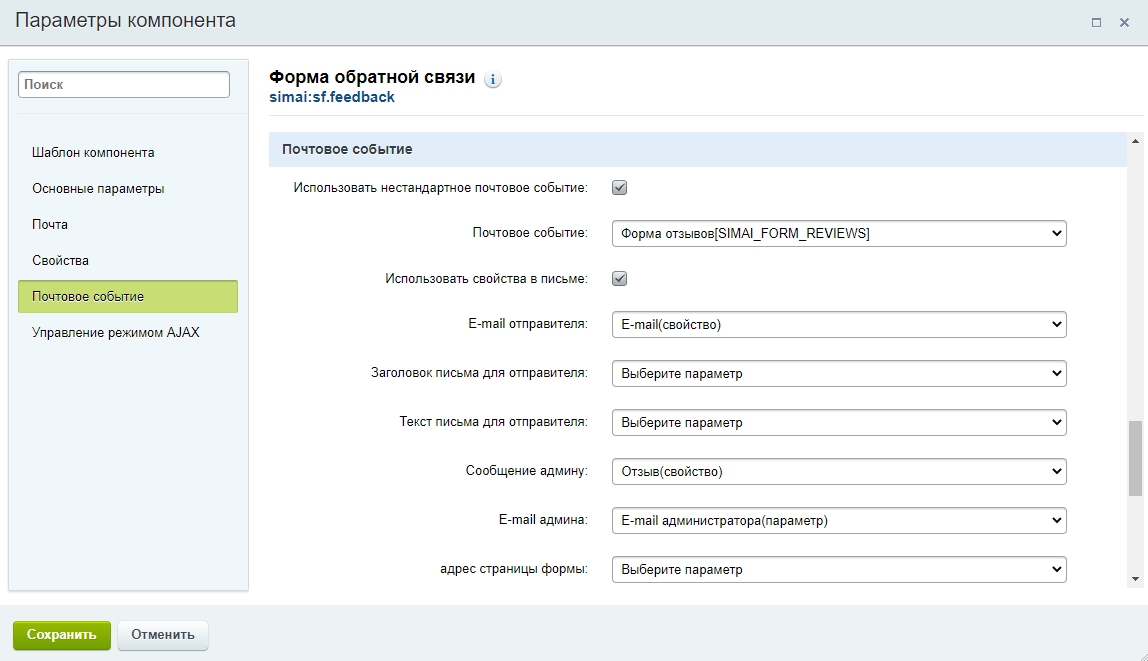Click the scroll up arrow in parameters panel
The image size is (1148, 661).
coord(1134,141)
